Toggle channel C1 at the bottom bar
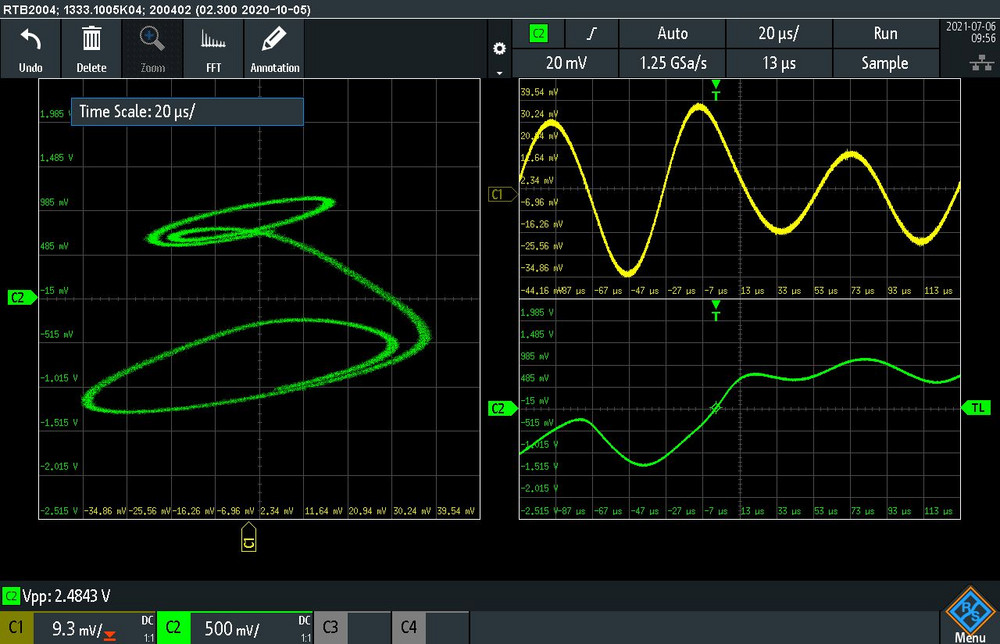The image size is (1000, 644). [x=16, y=627]
